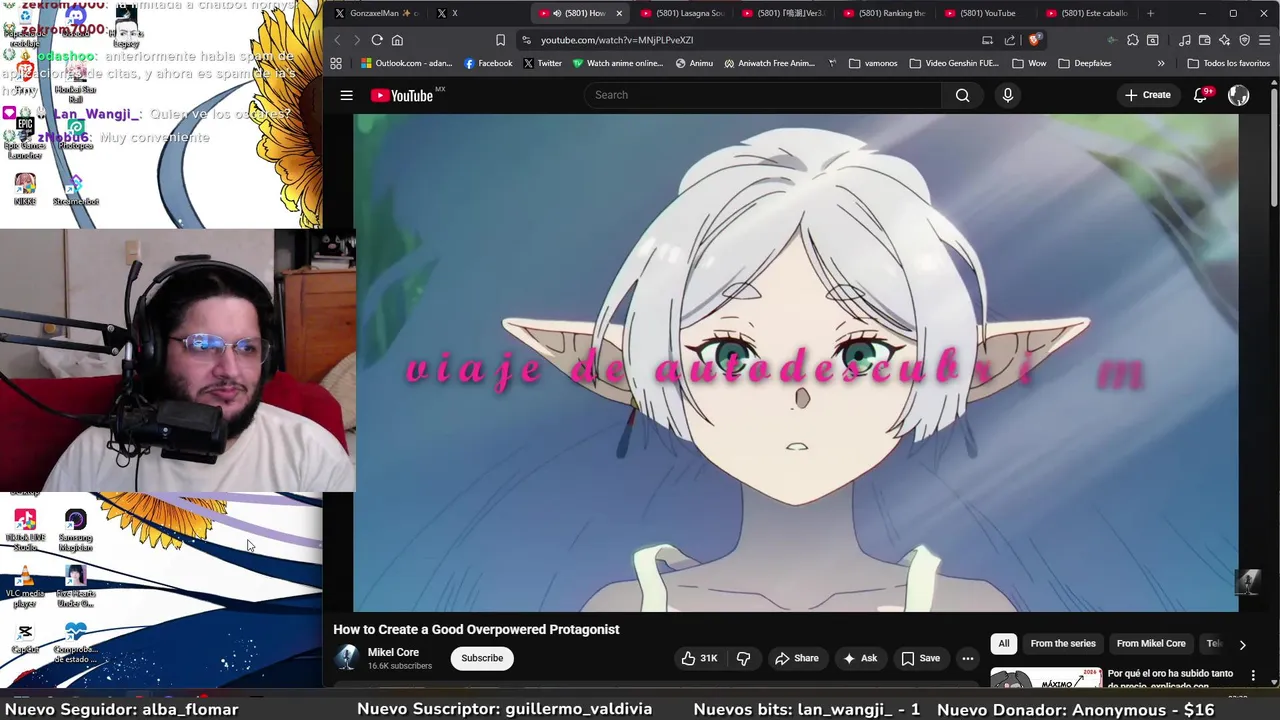Open the Outlook.com bookmark
Screen dimensions: 1280x720
tap(406, 63)
